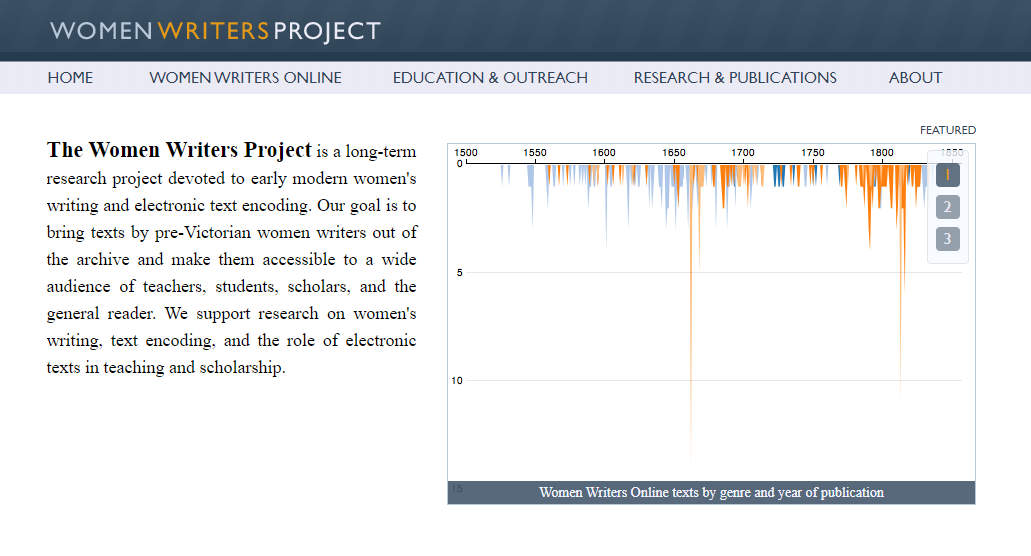The width and height of the screenshot is (1031, 556).
Task: Click the 1700 tick label
Action: click(x=743, y=152)
